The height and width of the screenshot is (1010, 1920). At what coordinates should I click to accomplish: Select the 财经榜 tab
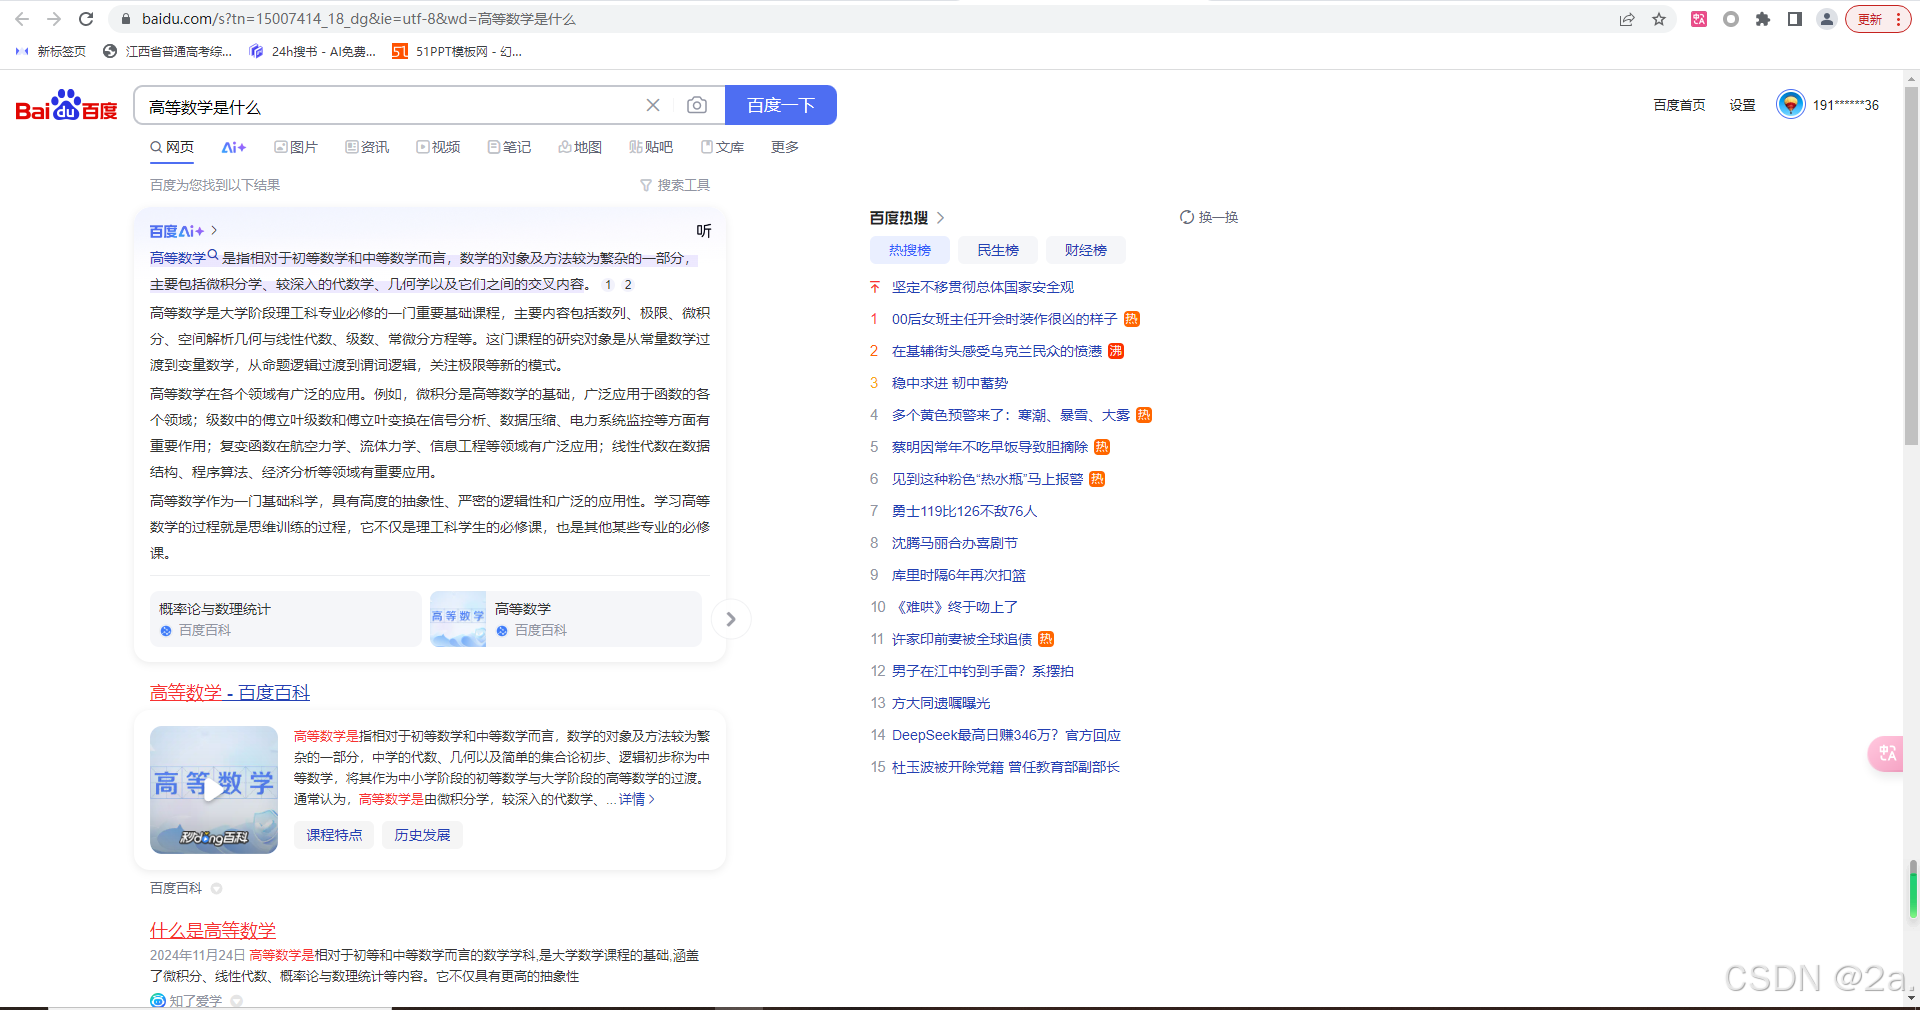coord(1086,250)
